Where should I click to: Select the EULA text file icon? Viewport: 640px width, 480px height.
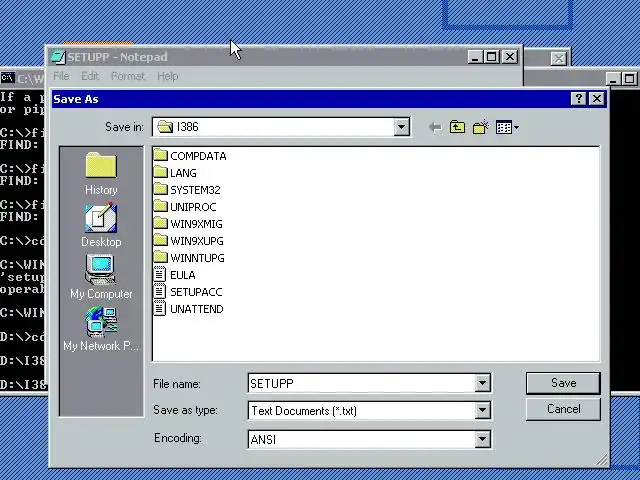[160, 274]
